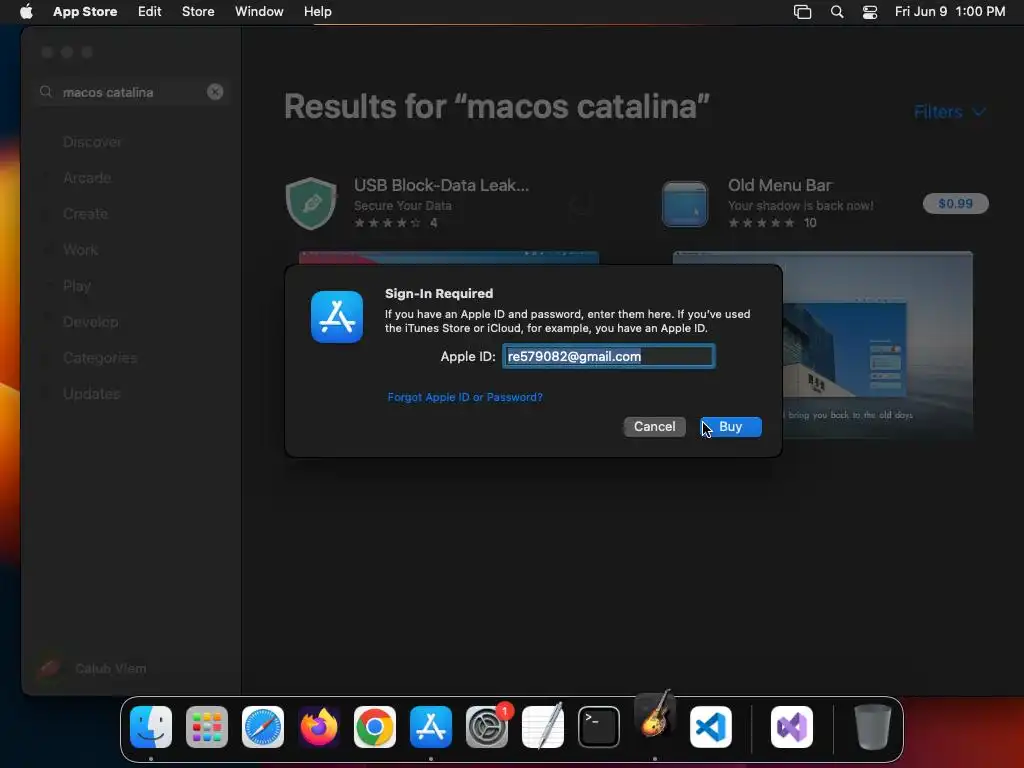Viewport: 1024px width, 768px height.
Task: Open System Settings from the Dock
Action: point(487,727)
